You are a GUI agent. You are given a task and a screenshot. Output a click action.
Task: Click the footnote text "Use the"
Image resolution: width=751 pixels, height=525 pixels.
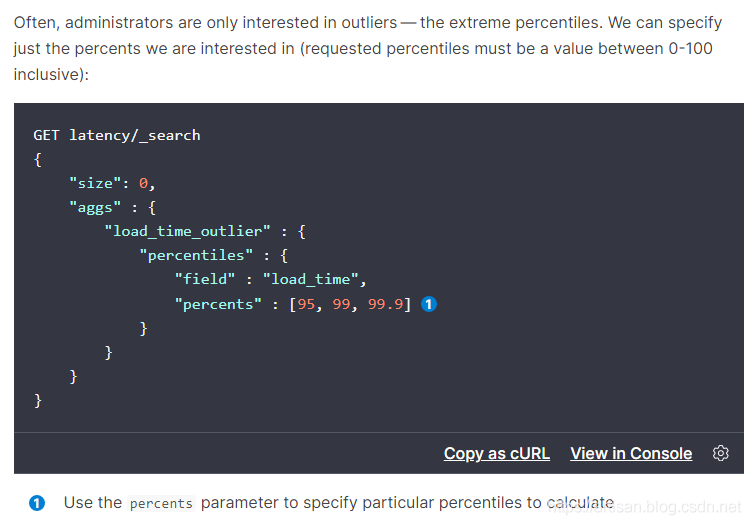coord(92,502)
